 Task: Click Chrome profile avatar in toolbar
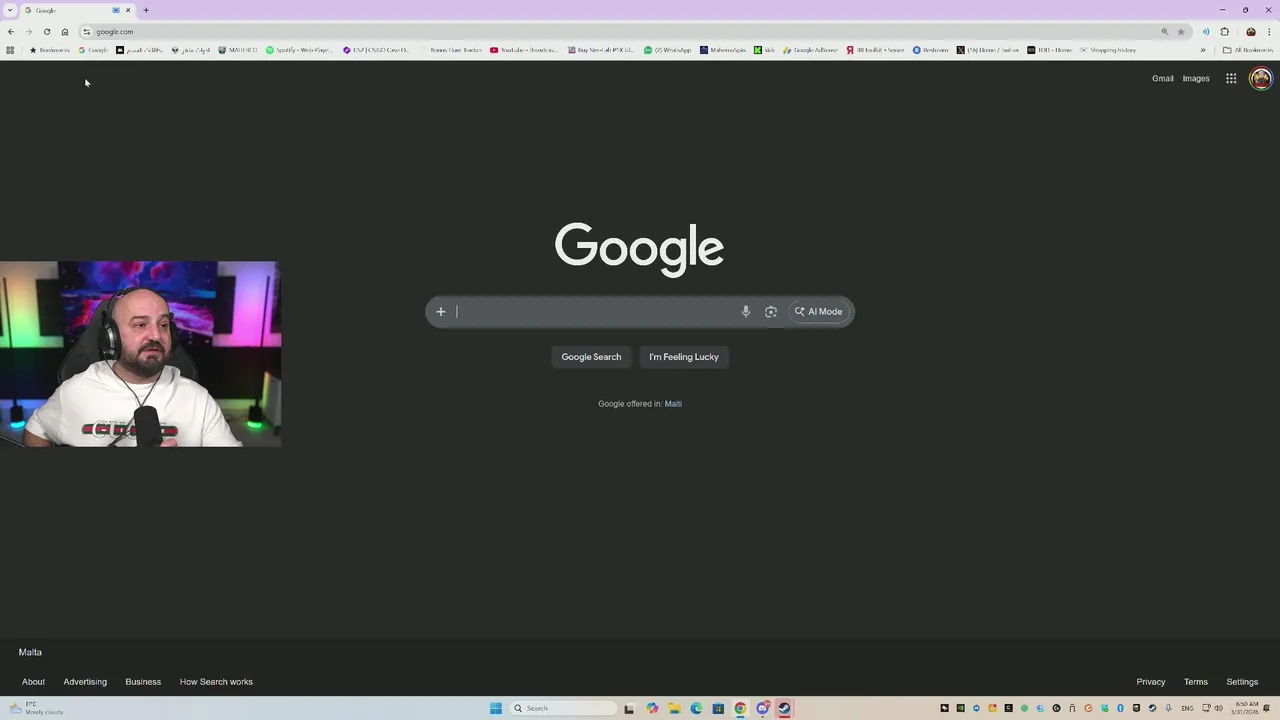tap(1250, 31)
